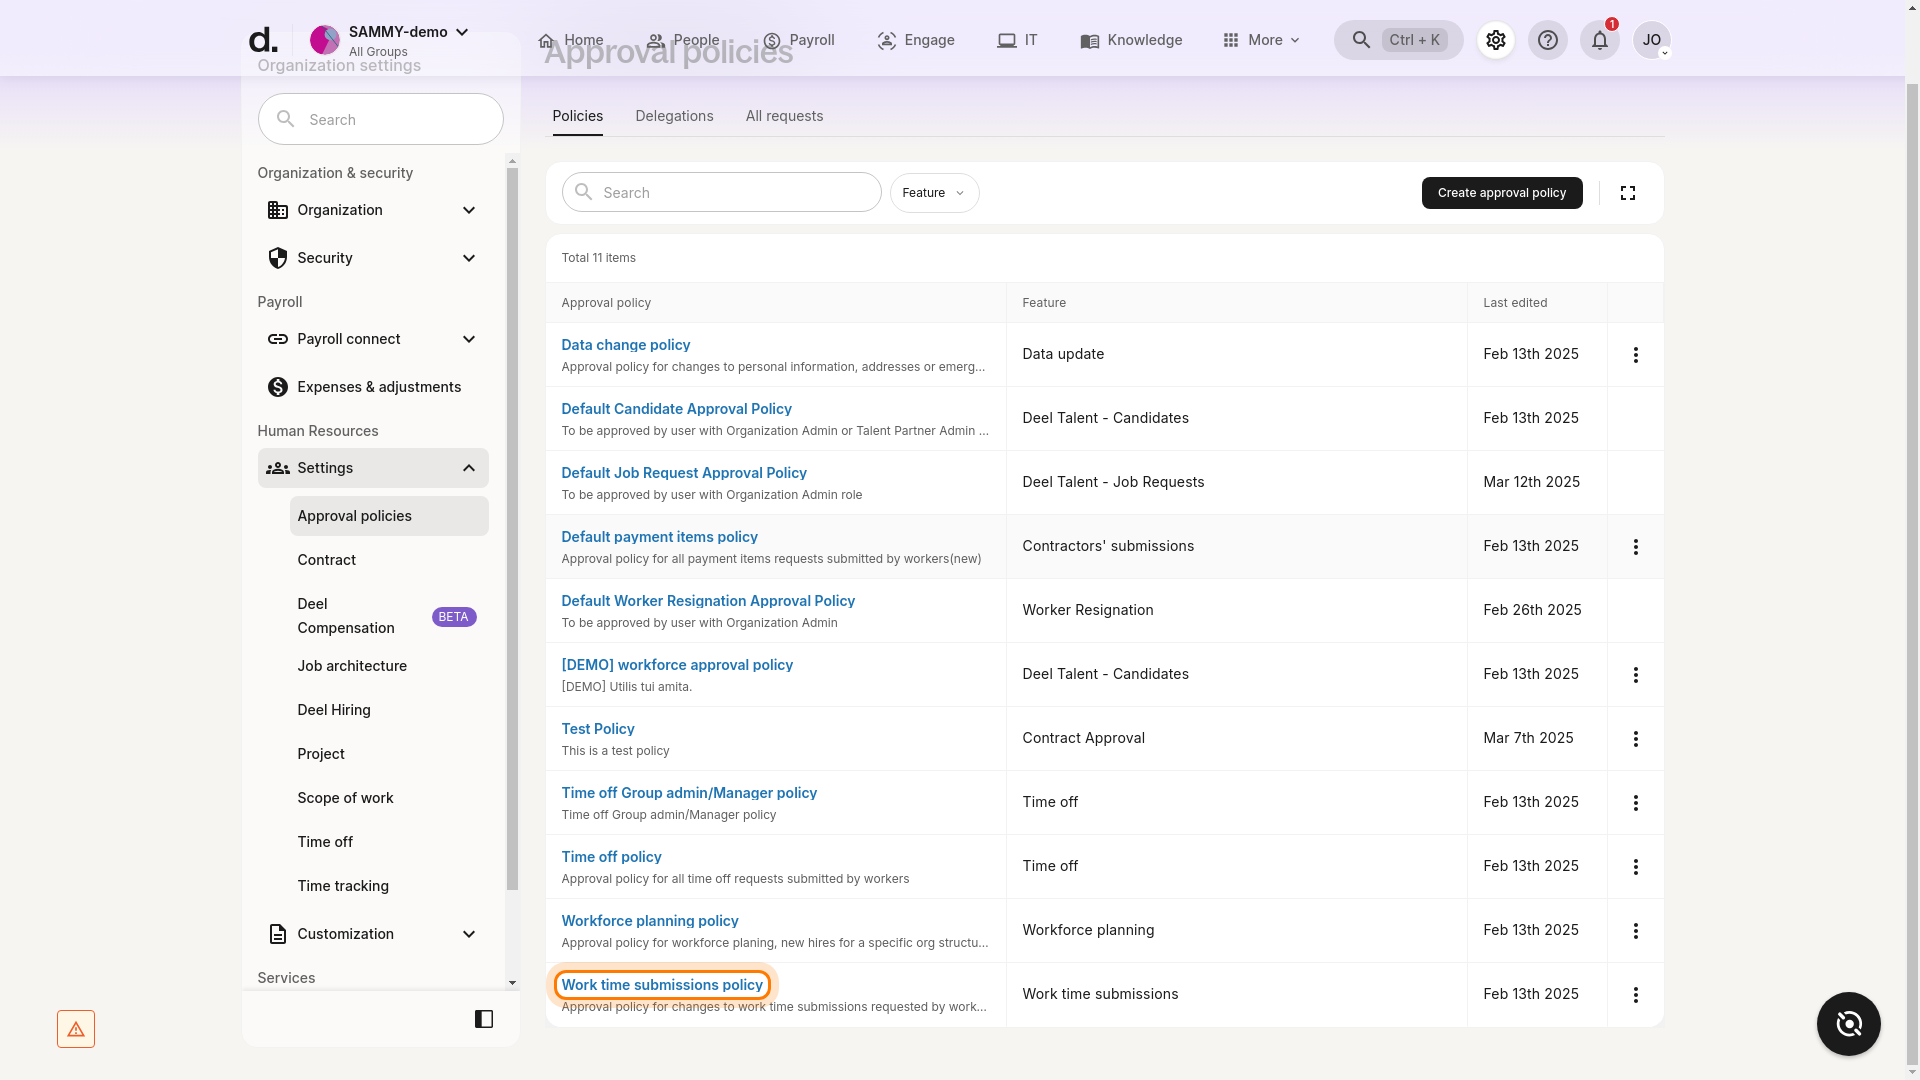Open more options for Data change policy

pos(1635,355)
